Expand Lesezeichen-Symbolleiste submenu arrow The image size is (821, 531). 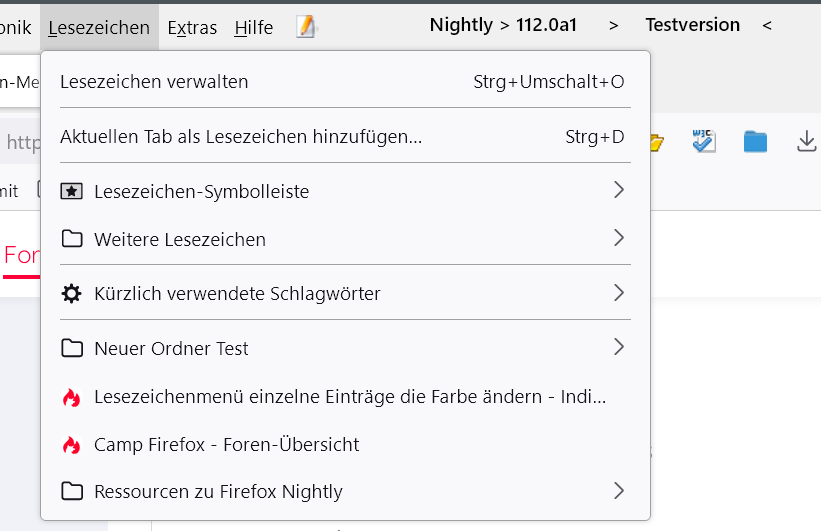coord(618,190)
